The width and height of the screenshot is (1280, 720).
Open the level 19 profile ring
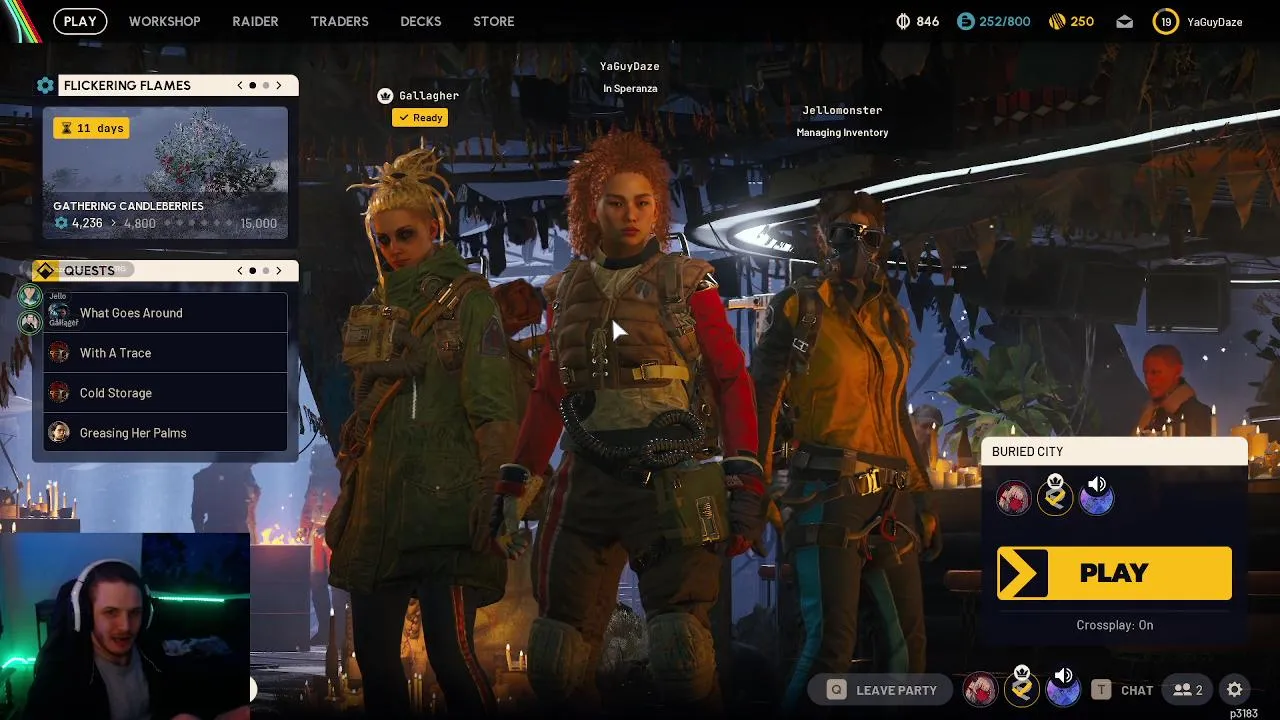click(1166, 21)
